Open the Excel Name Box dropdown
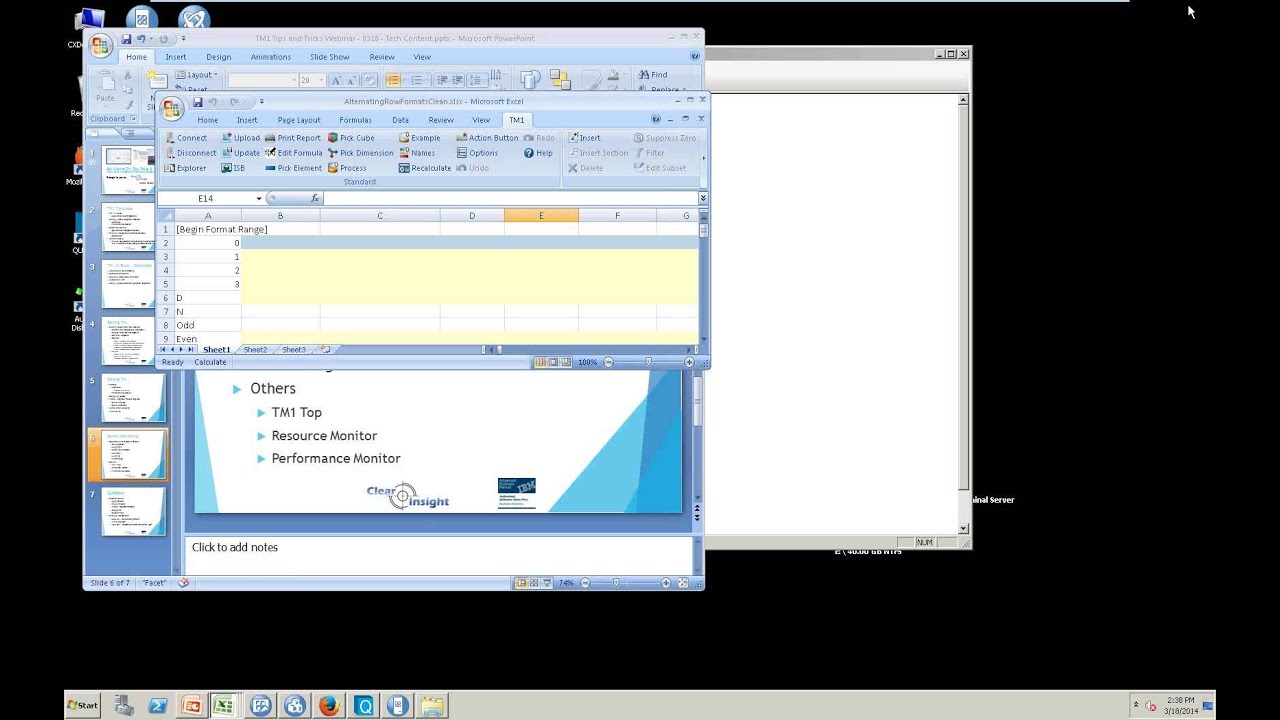The width and height of the screenshot is (1280, 720). [x=259, y=198]
